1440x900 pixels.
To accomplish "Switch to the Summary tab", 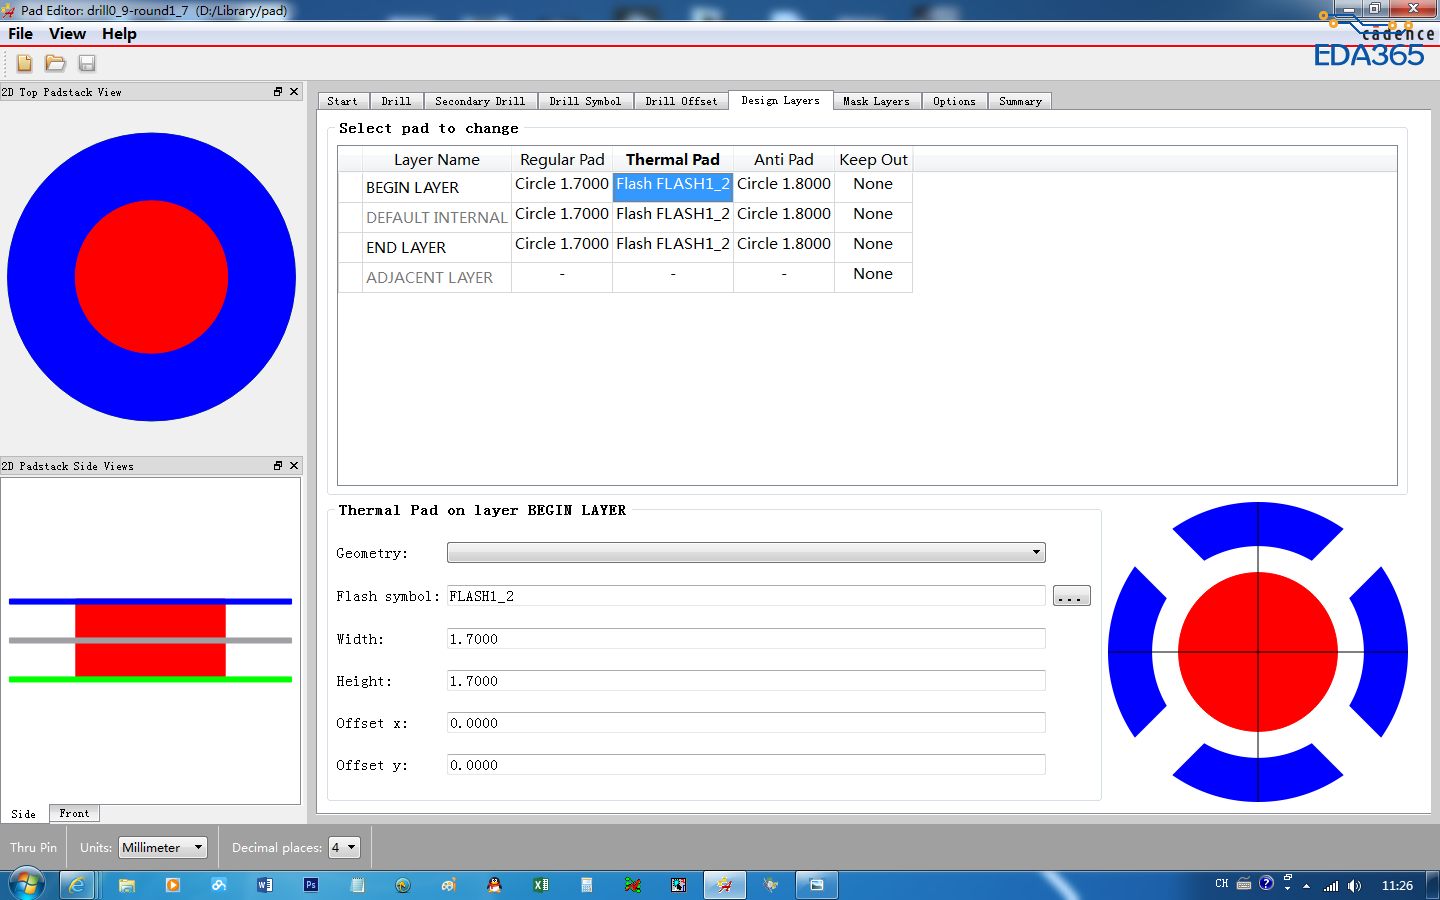I will (x=1020, y=101).
